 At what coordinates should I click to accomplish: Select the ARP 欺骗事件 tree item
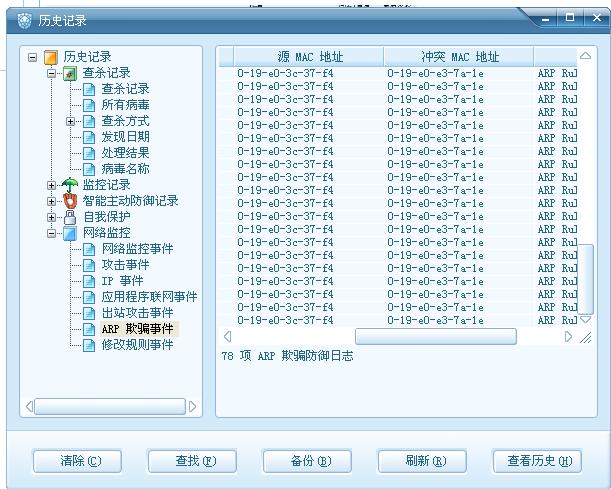point(138,329)
